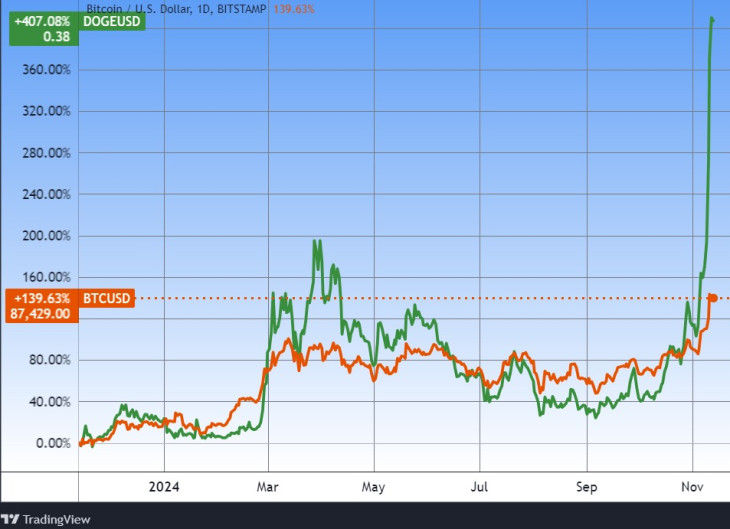Click the 360.00% axis label
This screenshot has width=730, height=529.
pyautogui.click(x=47, y=70)
